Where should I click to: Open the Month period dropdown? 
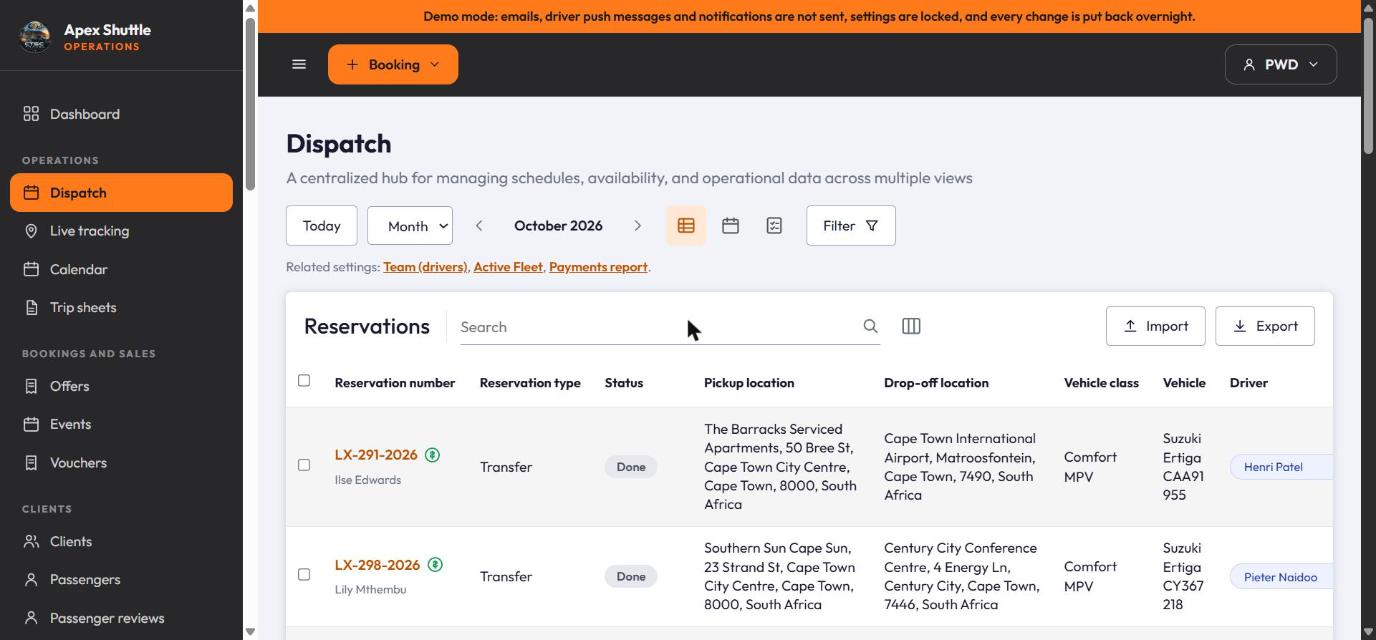pyautogui.click(x=410, y=226)
